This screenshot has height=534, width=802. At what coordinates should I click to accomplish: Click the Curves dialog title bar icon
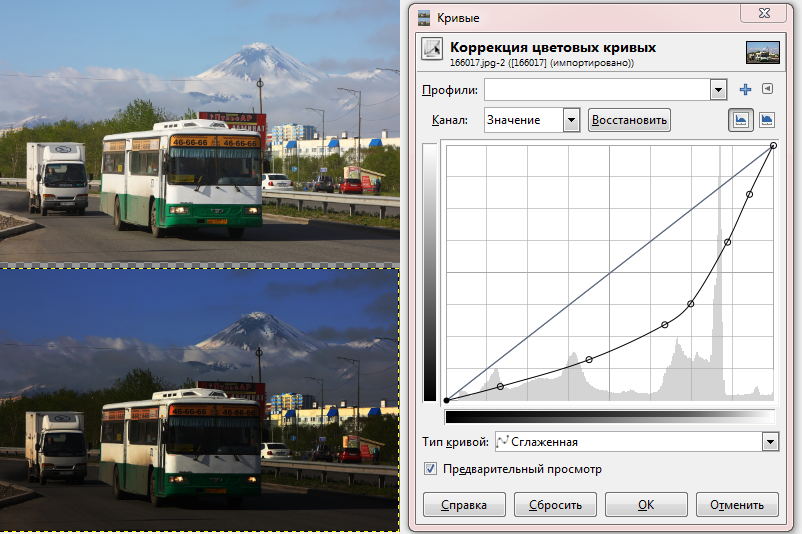point(424,18)
